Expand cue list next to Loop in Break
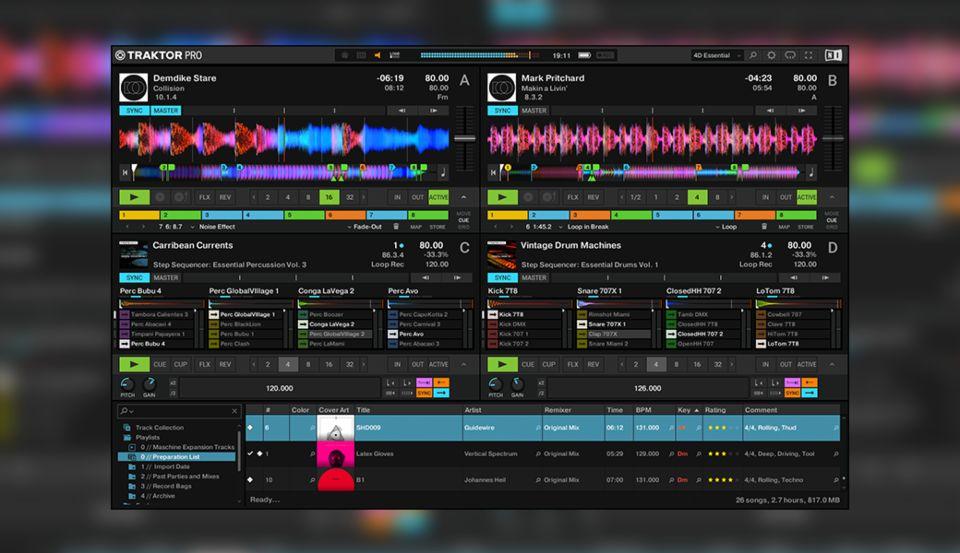960x553 pixels. pos(560,227)
